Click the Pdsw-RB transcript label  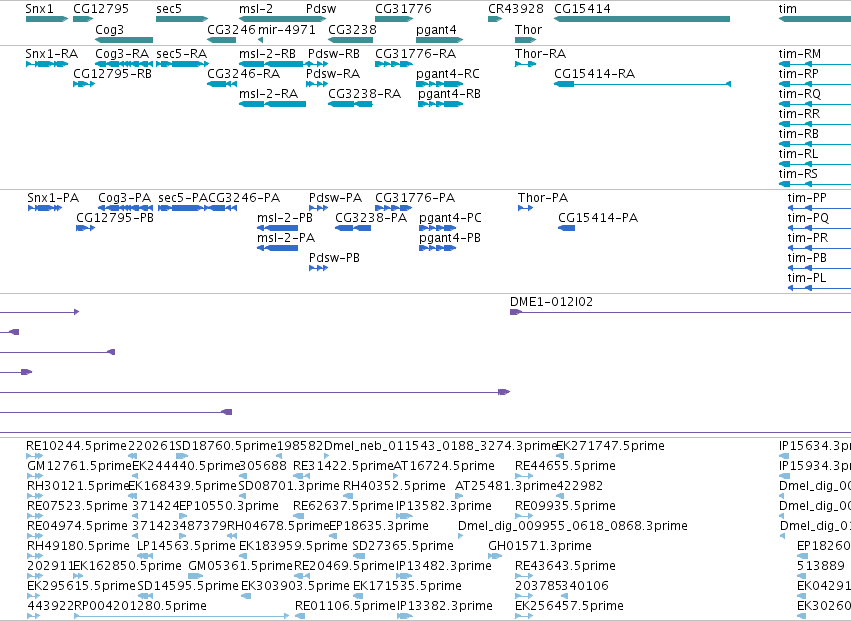334,54
